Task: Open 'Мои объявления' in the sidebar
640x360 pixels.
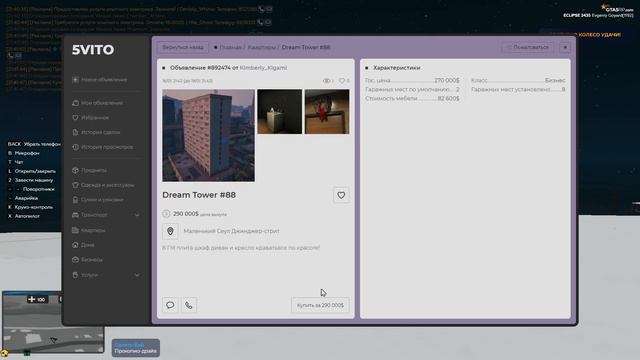Action: click(x=98, y=103)
